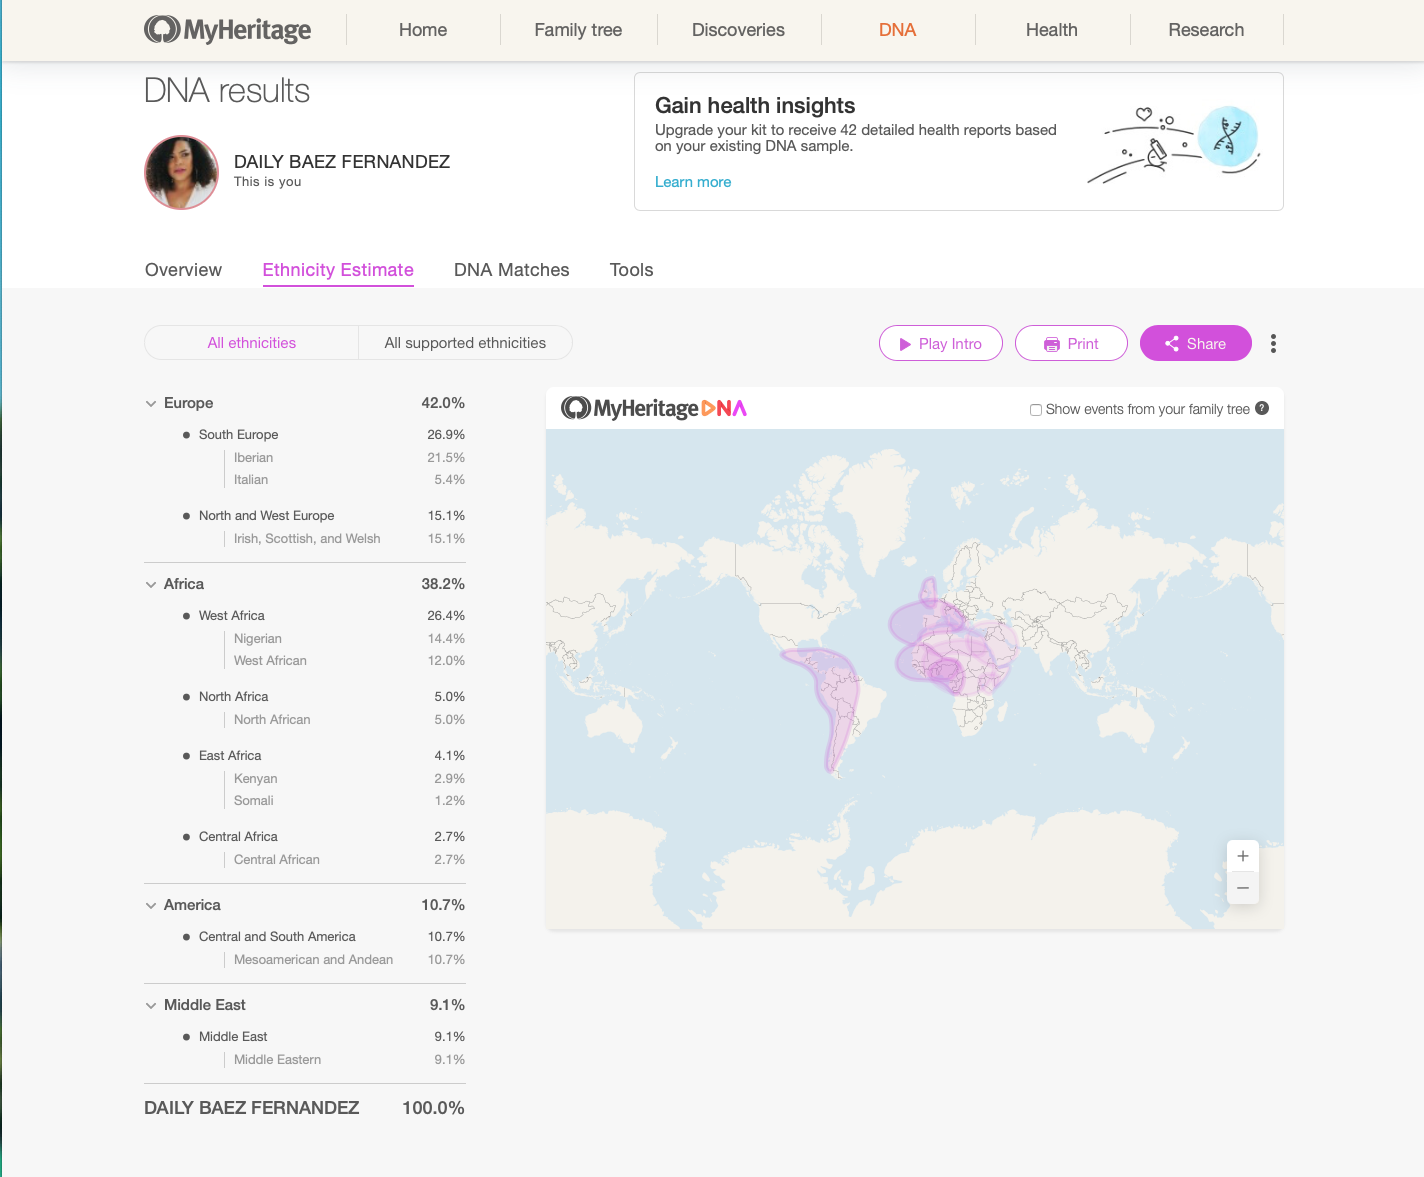Collapse the Africa ethnicity group
The height and width of the screenshot is (1177, 1424).
(x=151, y=584)
